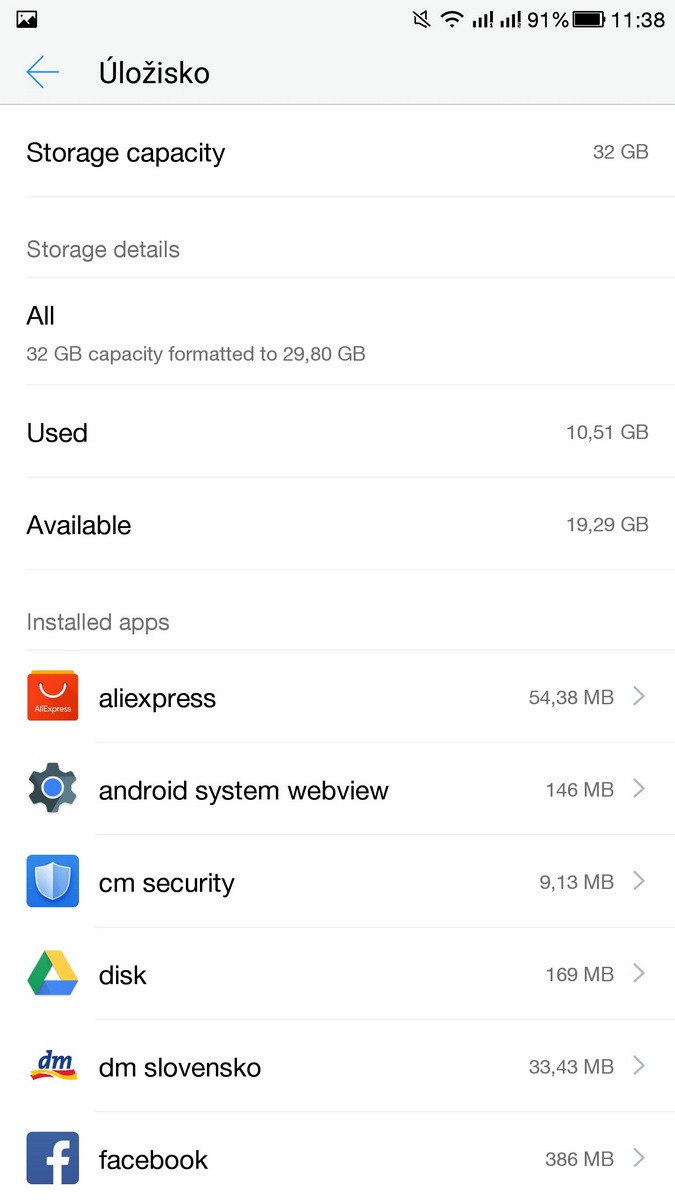Tap the CM Security shield icon
675x1200 pixels.
click(x=53, y=882)
